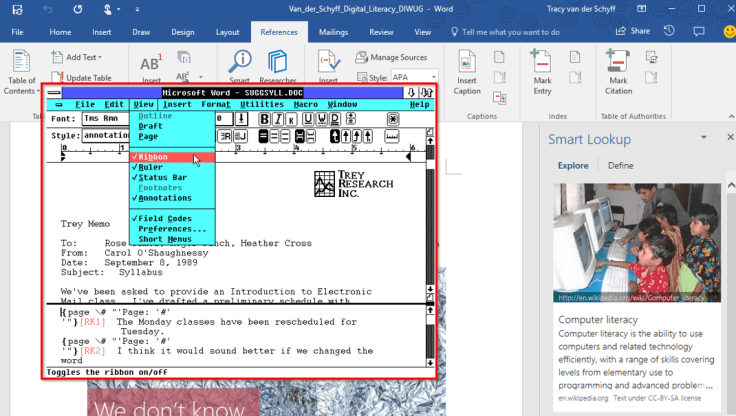Open the Smart Lookup pane options arrow
This screenshot has height=416, width=736.
click(706, 140)
